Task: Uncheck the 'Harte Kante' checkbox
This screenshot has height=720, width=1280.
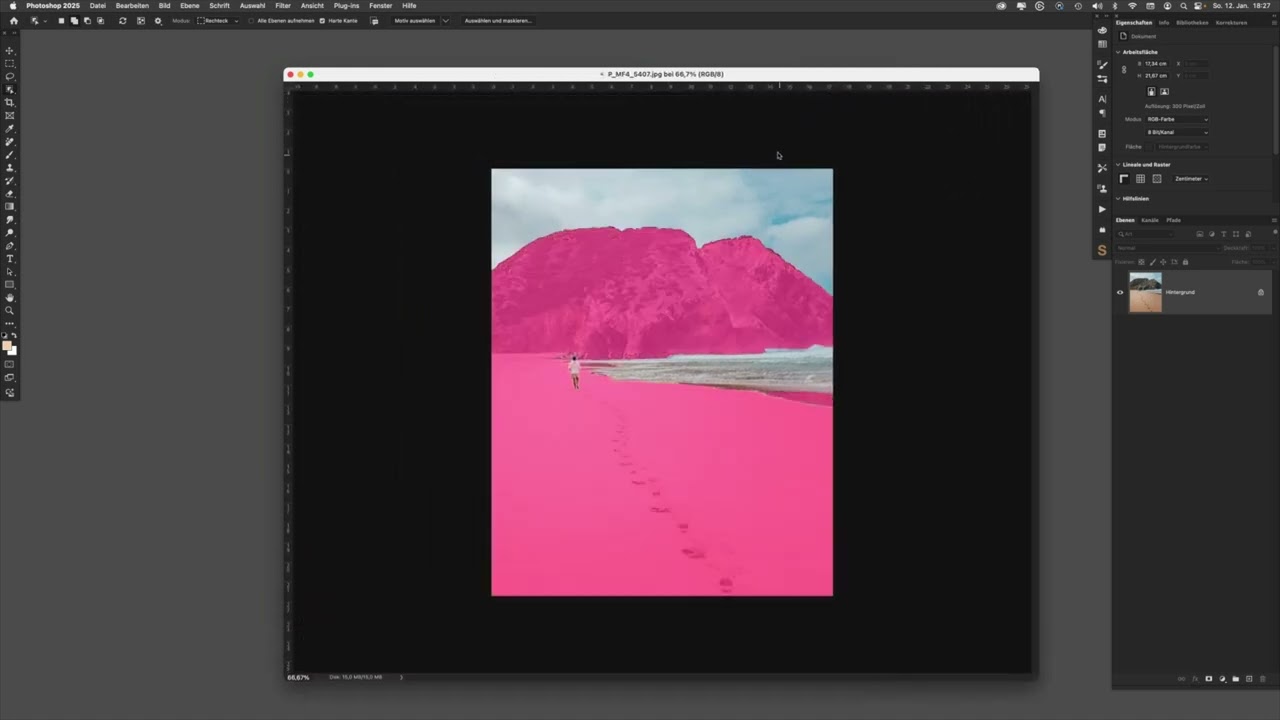Action: click(322, 20)
